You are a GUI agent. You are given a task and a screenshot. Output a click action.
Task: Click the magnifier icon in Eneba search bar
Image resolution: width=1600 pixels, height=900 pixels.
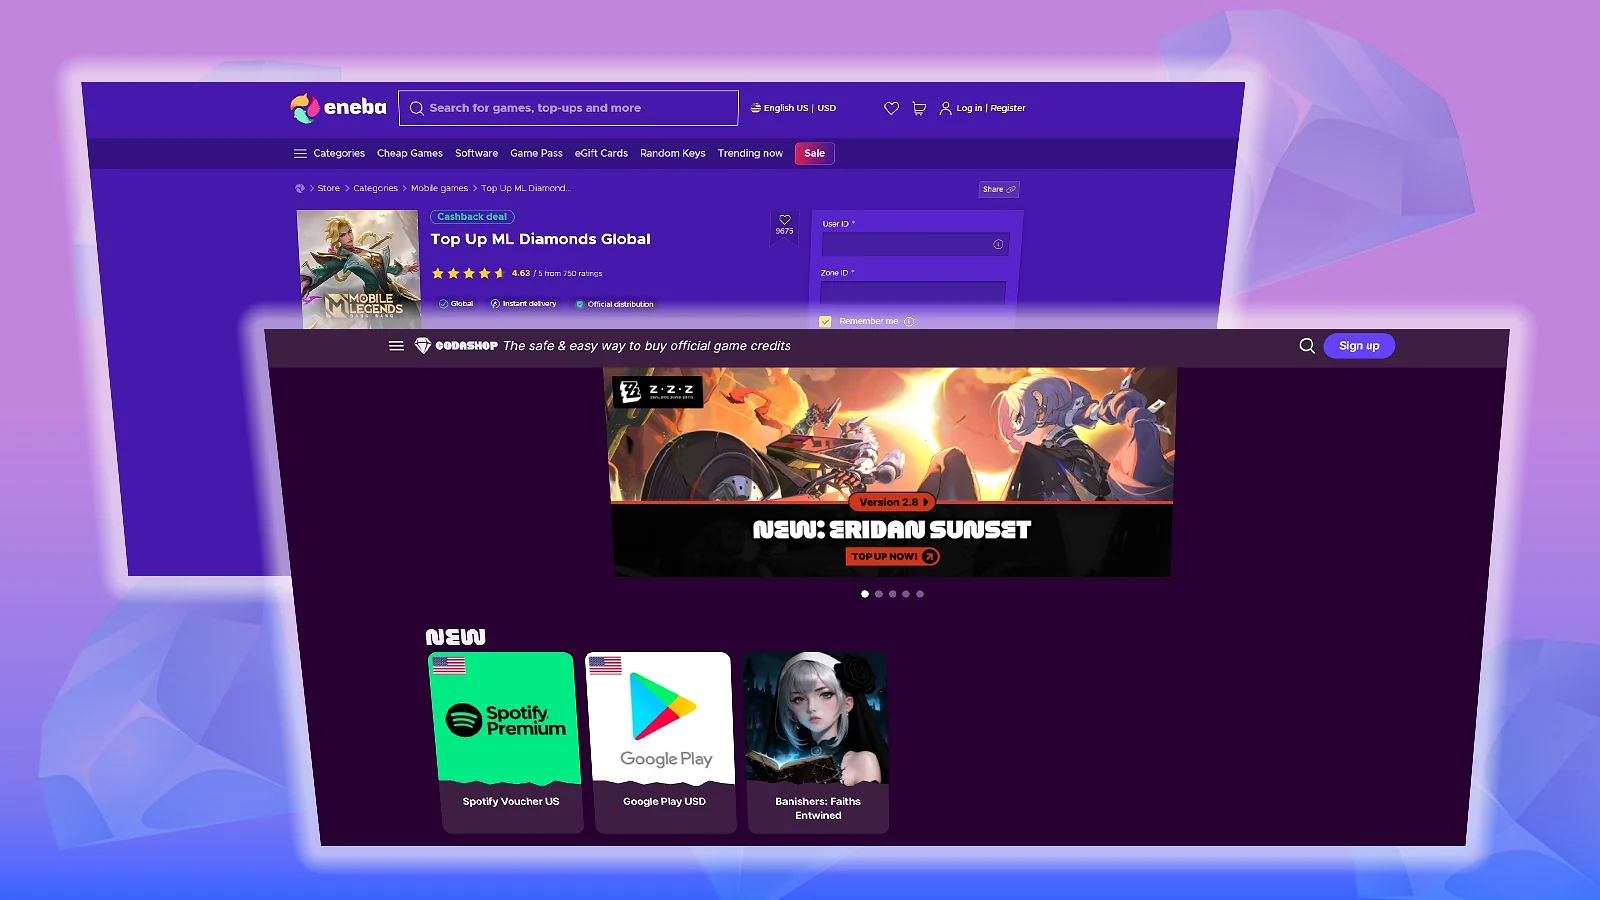pyautogui.click(x=416, y=108)
